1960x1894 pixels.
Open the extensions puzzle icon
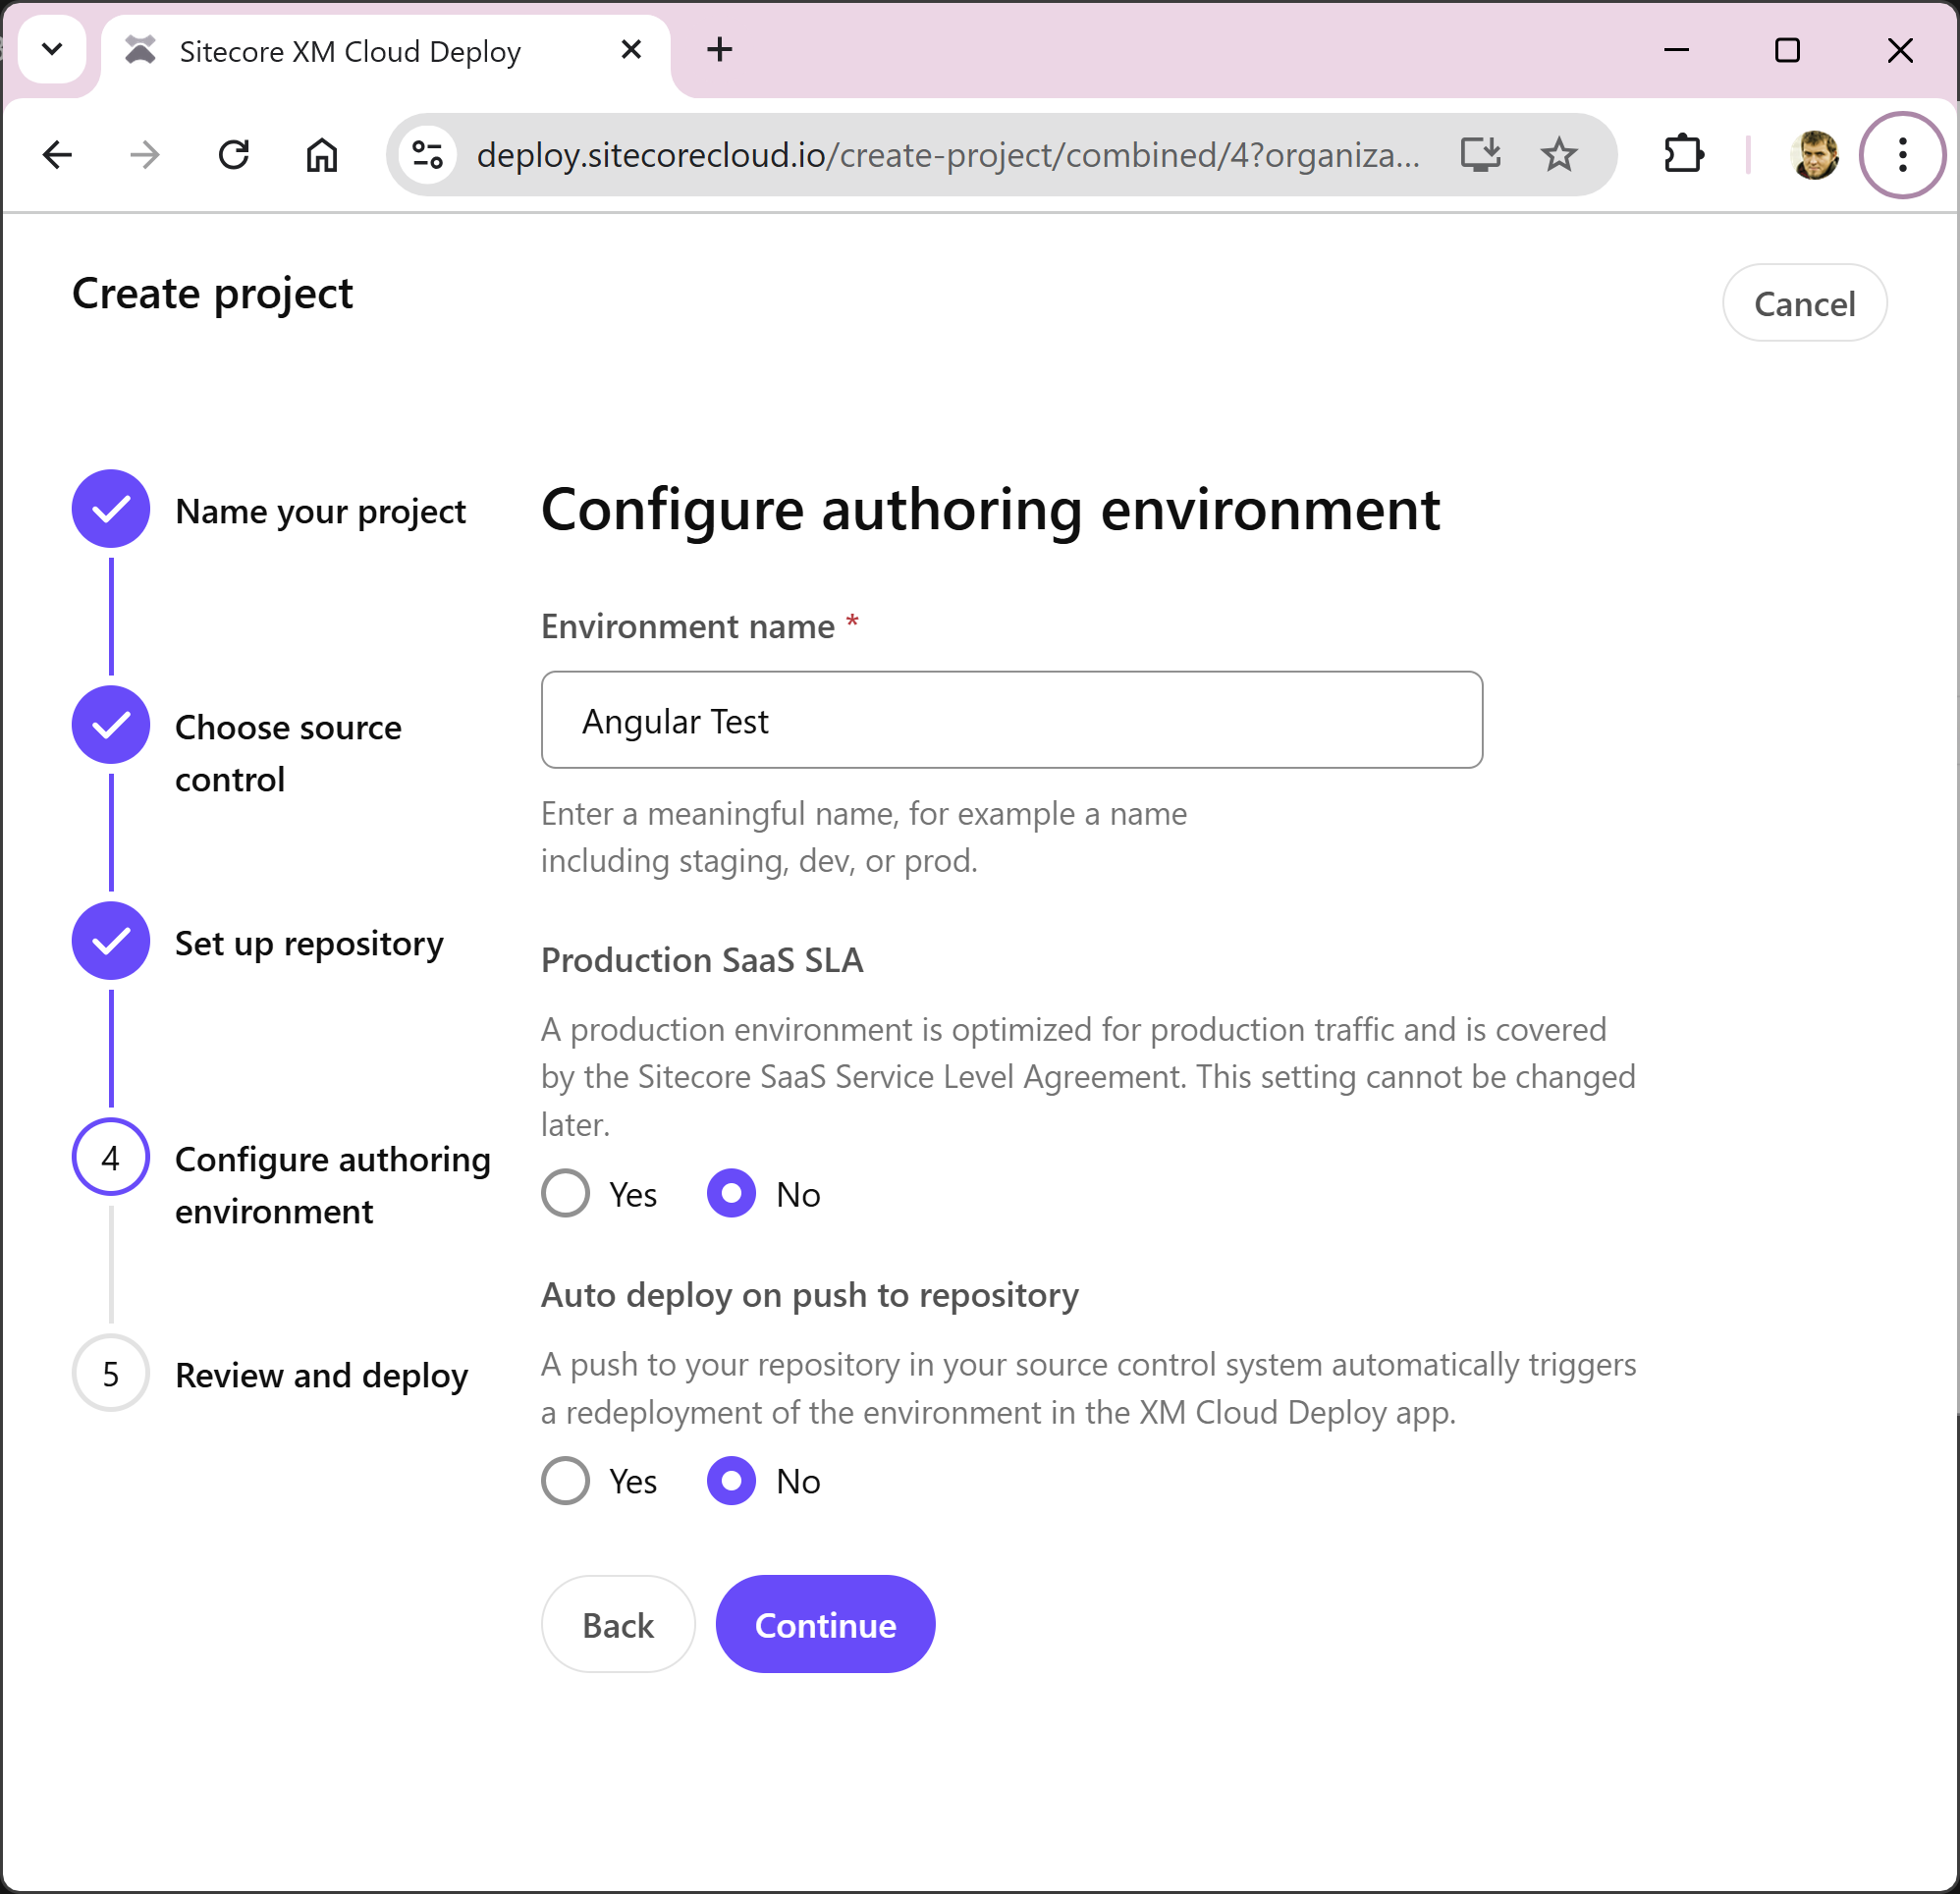pyautogui.click(x=1684, y=155)
